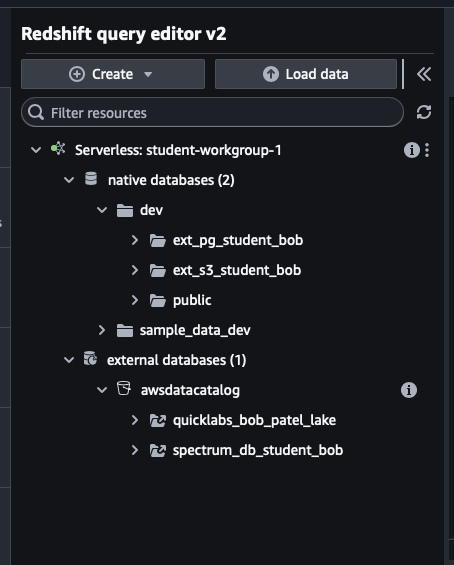Viewport: 454px width, 565px height.
Task: Select the awsdatacatalog label
Action: 190,390
